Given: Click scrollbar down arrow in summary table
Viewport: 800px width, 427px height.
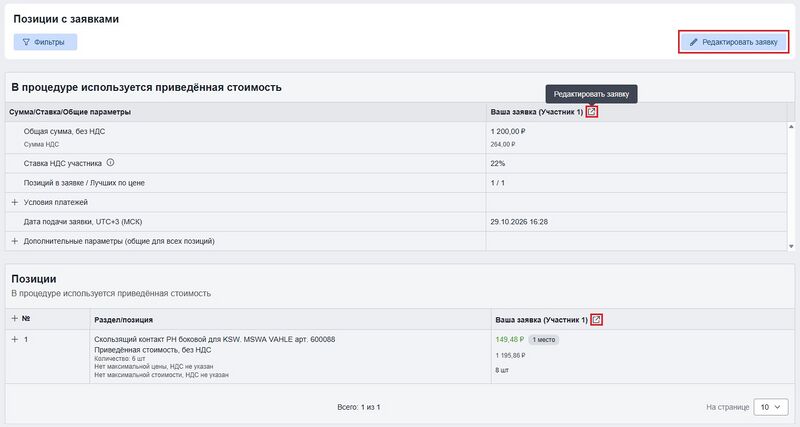Looking at the screenshot, I should coord(791,246).
